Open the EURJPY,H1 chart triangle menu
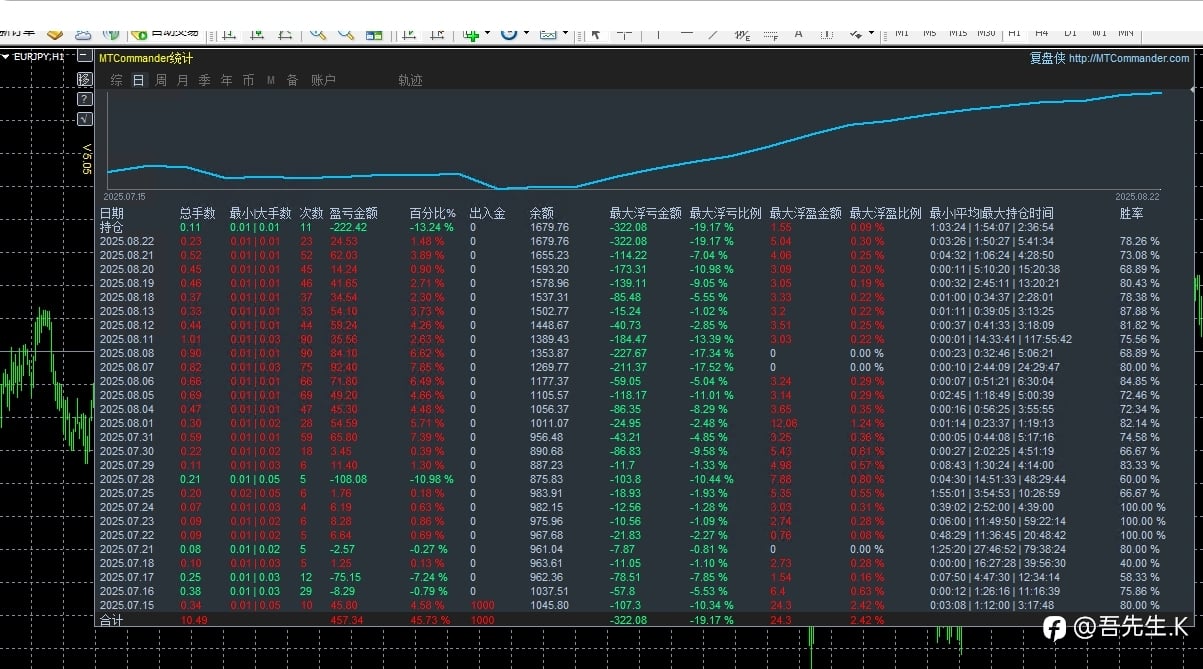This screenshot has height=669, width=1203. click(6, 57)
